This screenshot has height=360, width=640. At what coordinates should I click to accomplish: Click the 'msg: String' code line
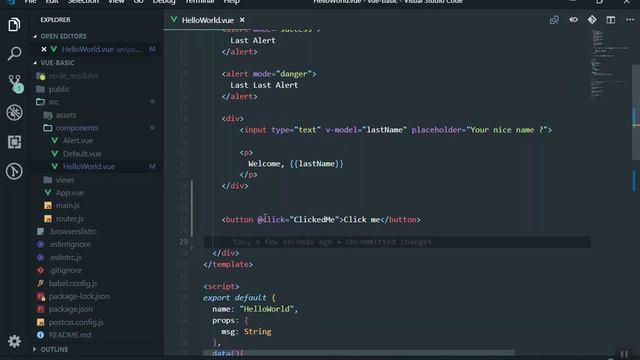pos(246,331)
